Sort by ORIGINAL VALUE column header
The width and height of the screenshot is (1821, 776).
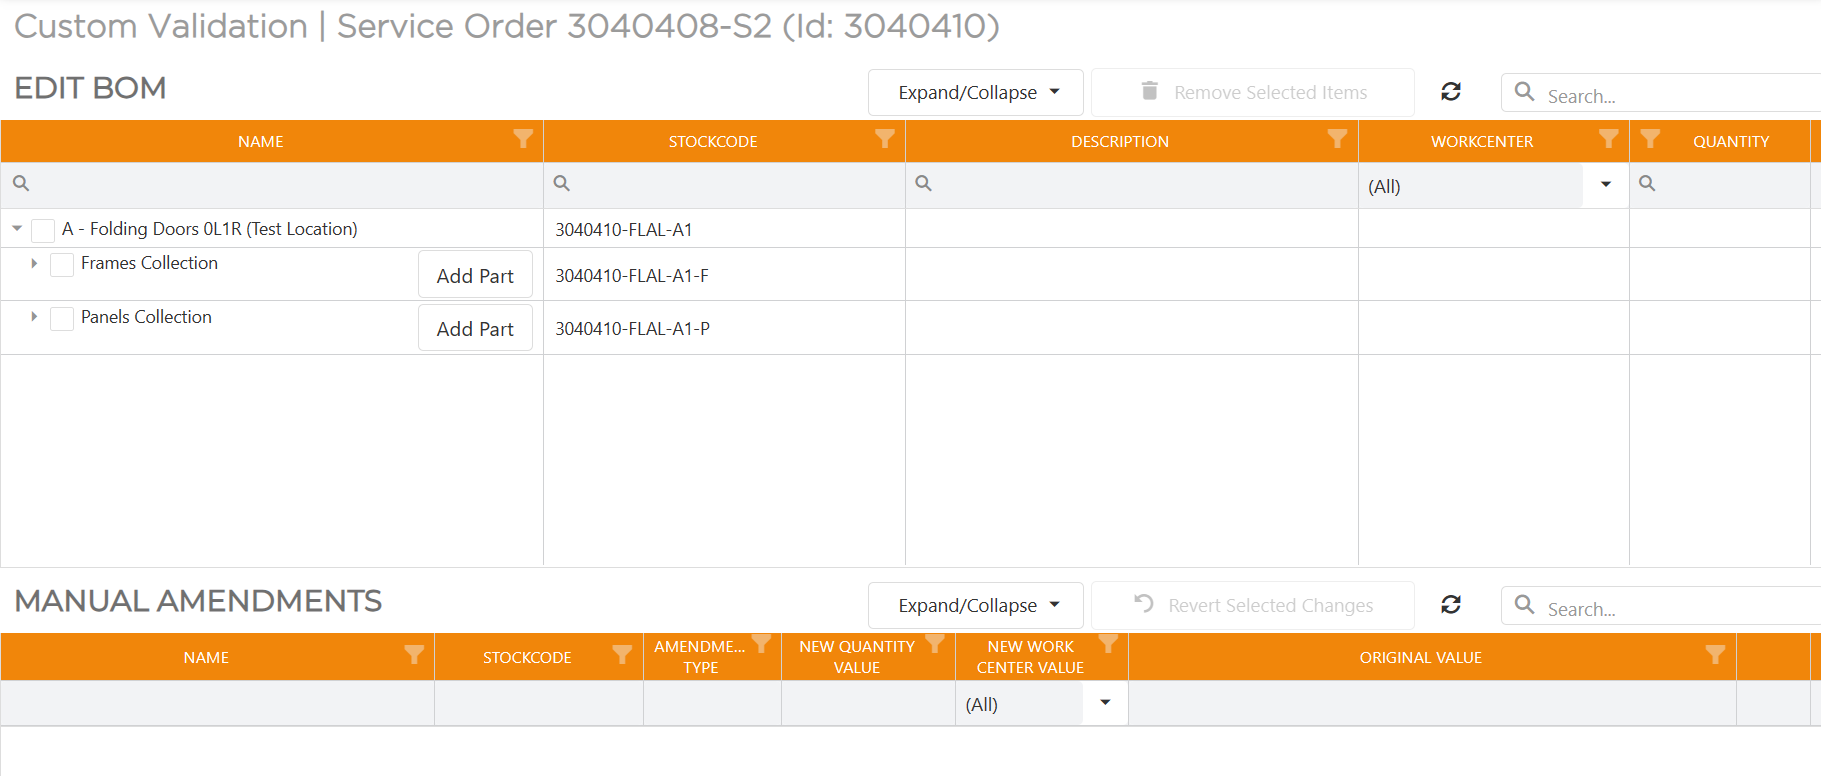tap(1421, 658)
